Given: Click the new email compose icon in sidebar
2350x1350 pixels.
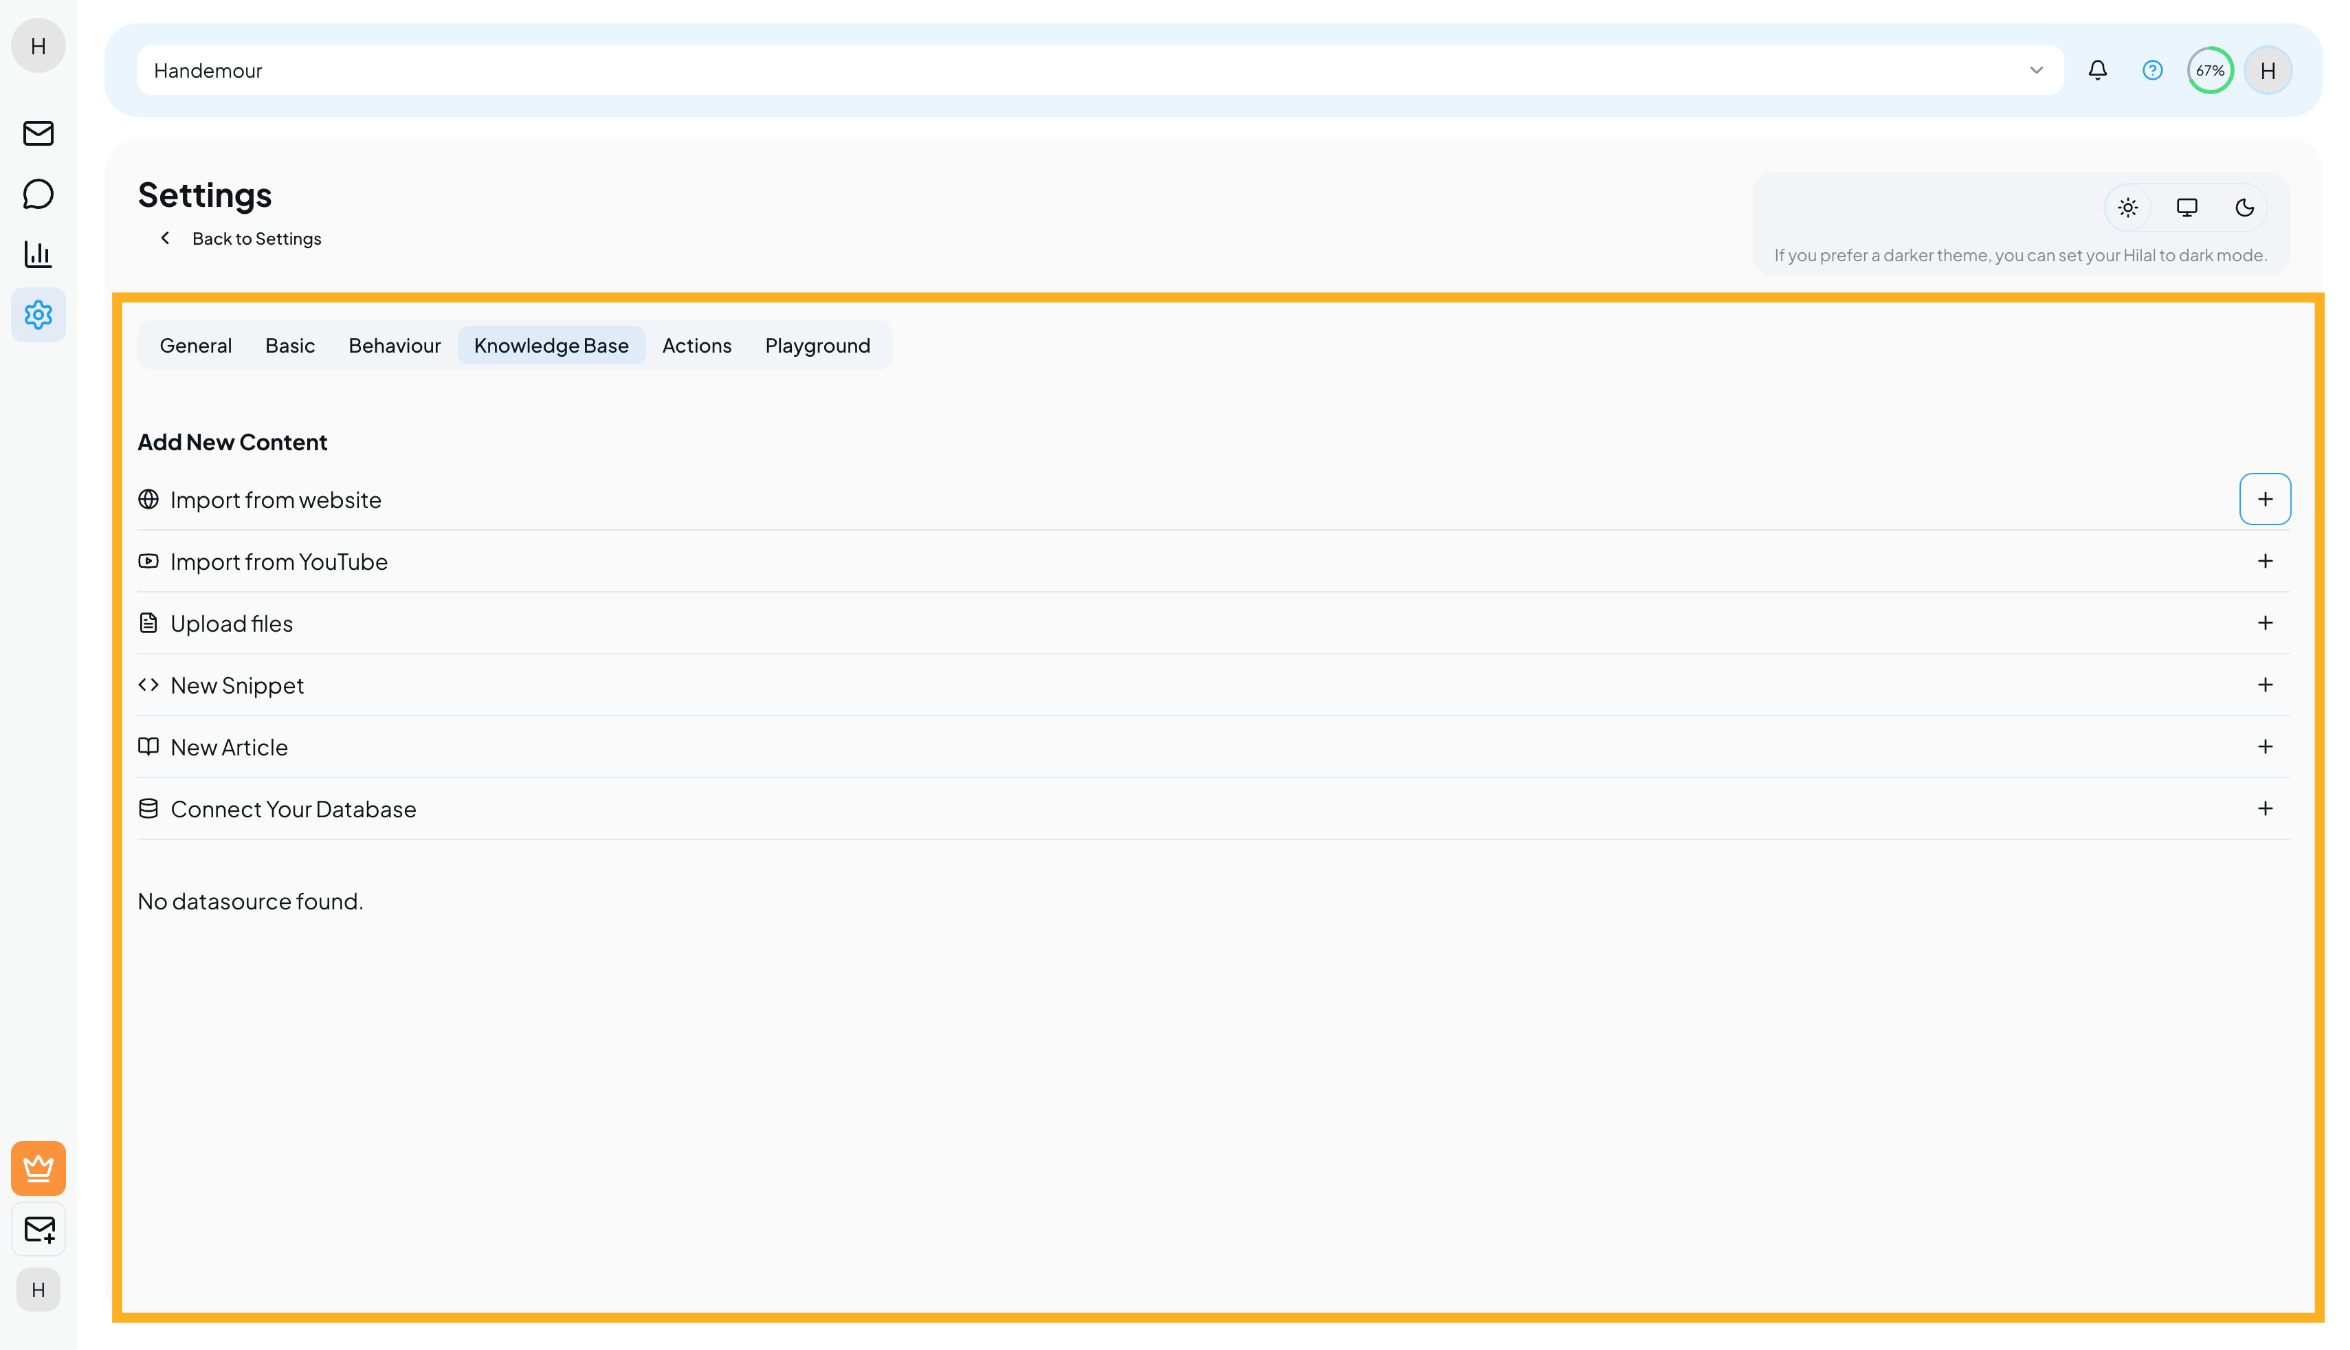Looking at the screenshot, I should 38,1229.
